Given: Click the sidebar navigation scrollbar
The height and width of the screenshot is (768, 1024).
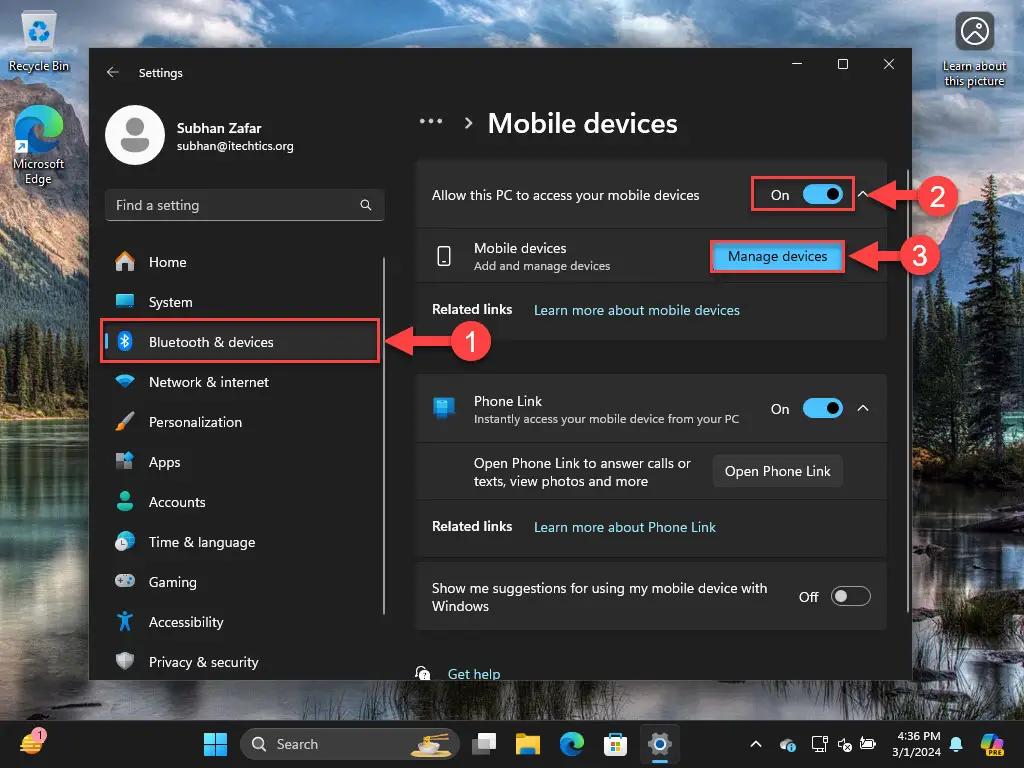Looking at the screenshot, I should point(384,436).
